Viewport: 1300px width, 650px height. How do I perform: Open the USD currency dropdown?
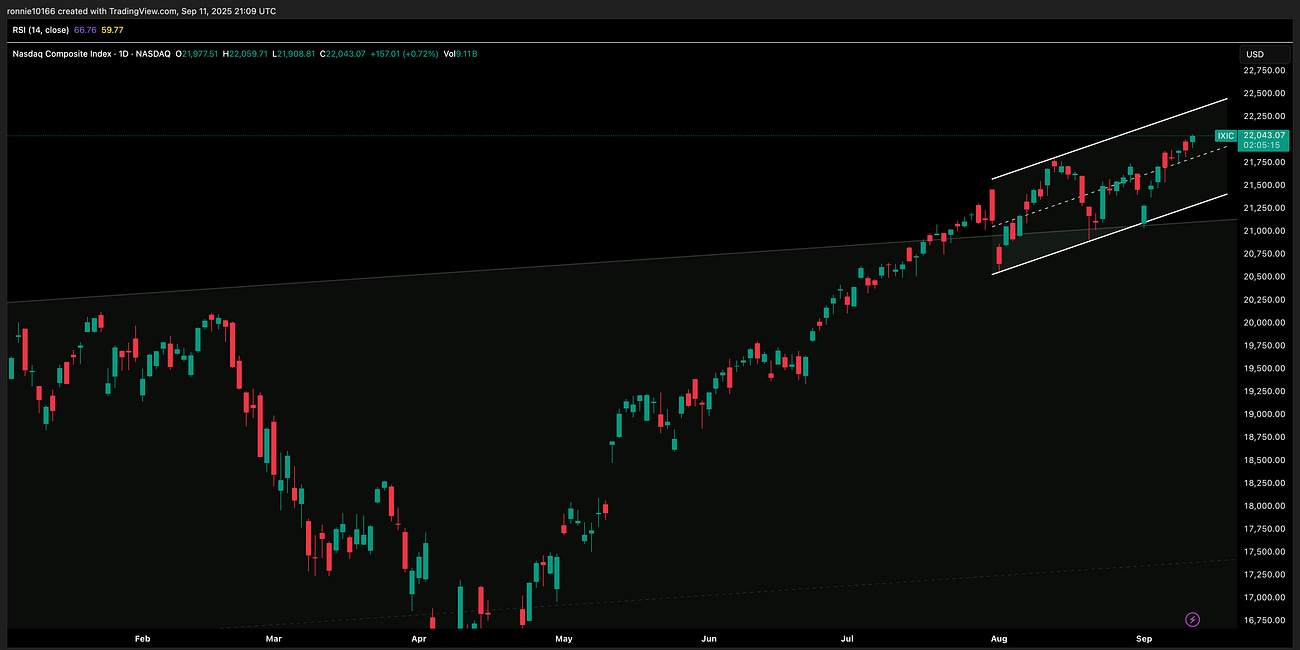point(1257,53)
